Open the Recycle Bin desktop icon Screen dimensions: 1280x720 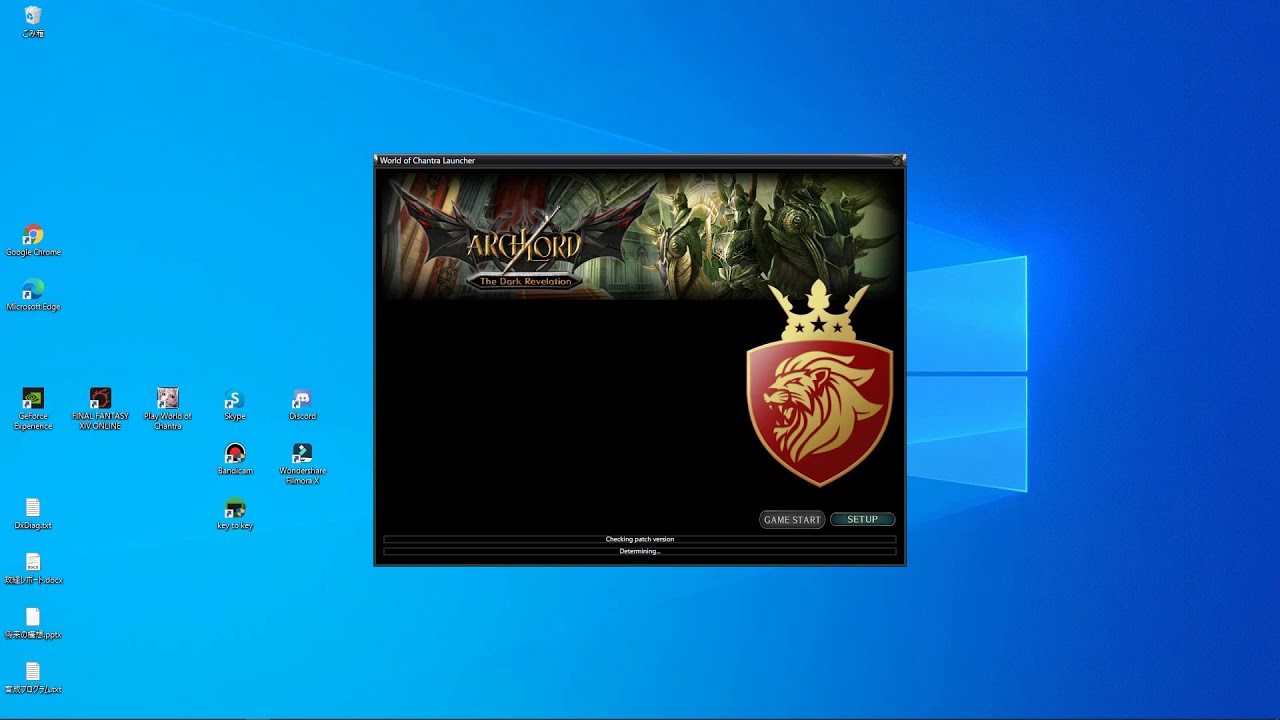tap(33, 21)
